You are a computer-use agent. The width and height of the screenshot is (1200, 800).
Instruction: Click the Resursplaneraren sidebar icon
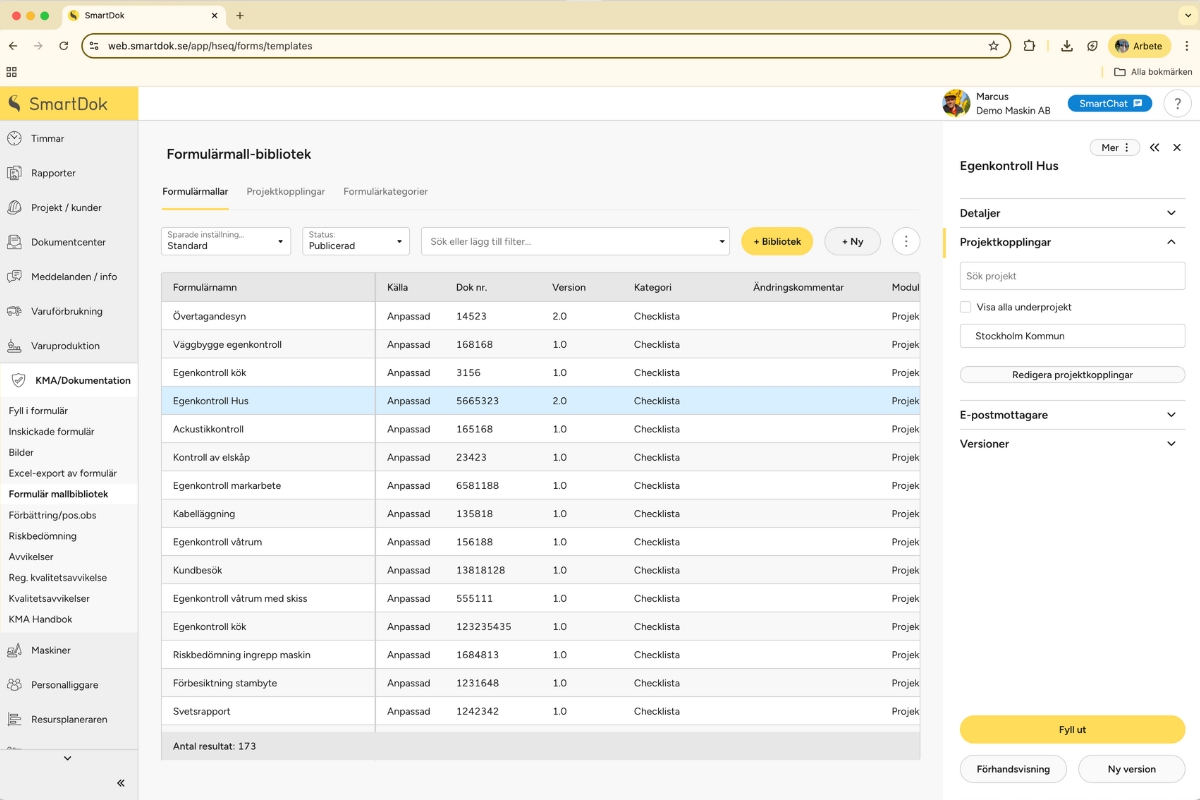[14, 719]
